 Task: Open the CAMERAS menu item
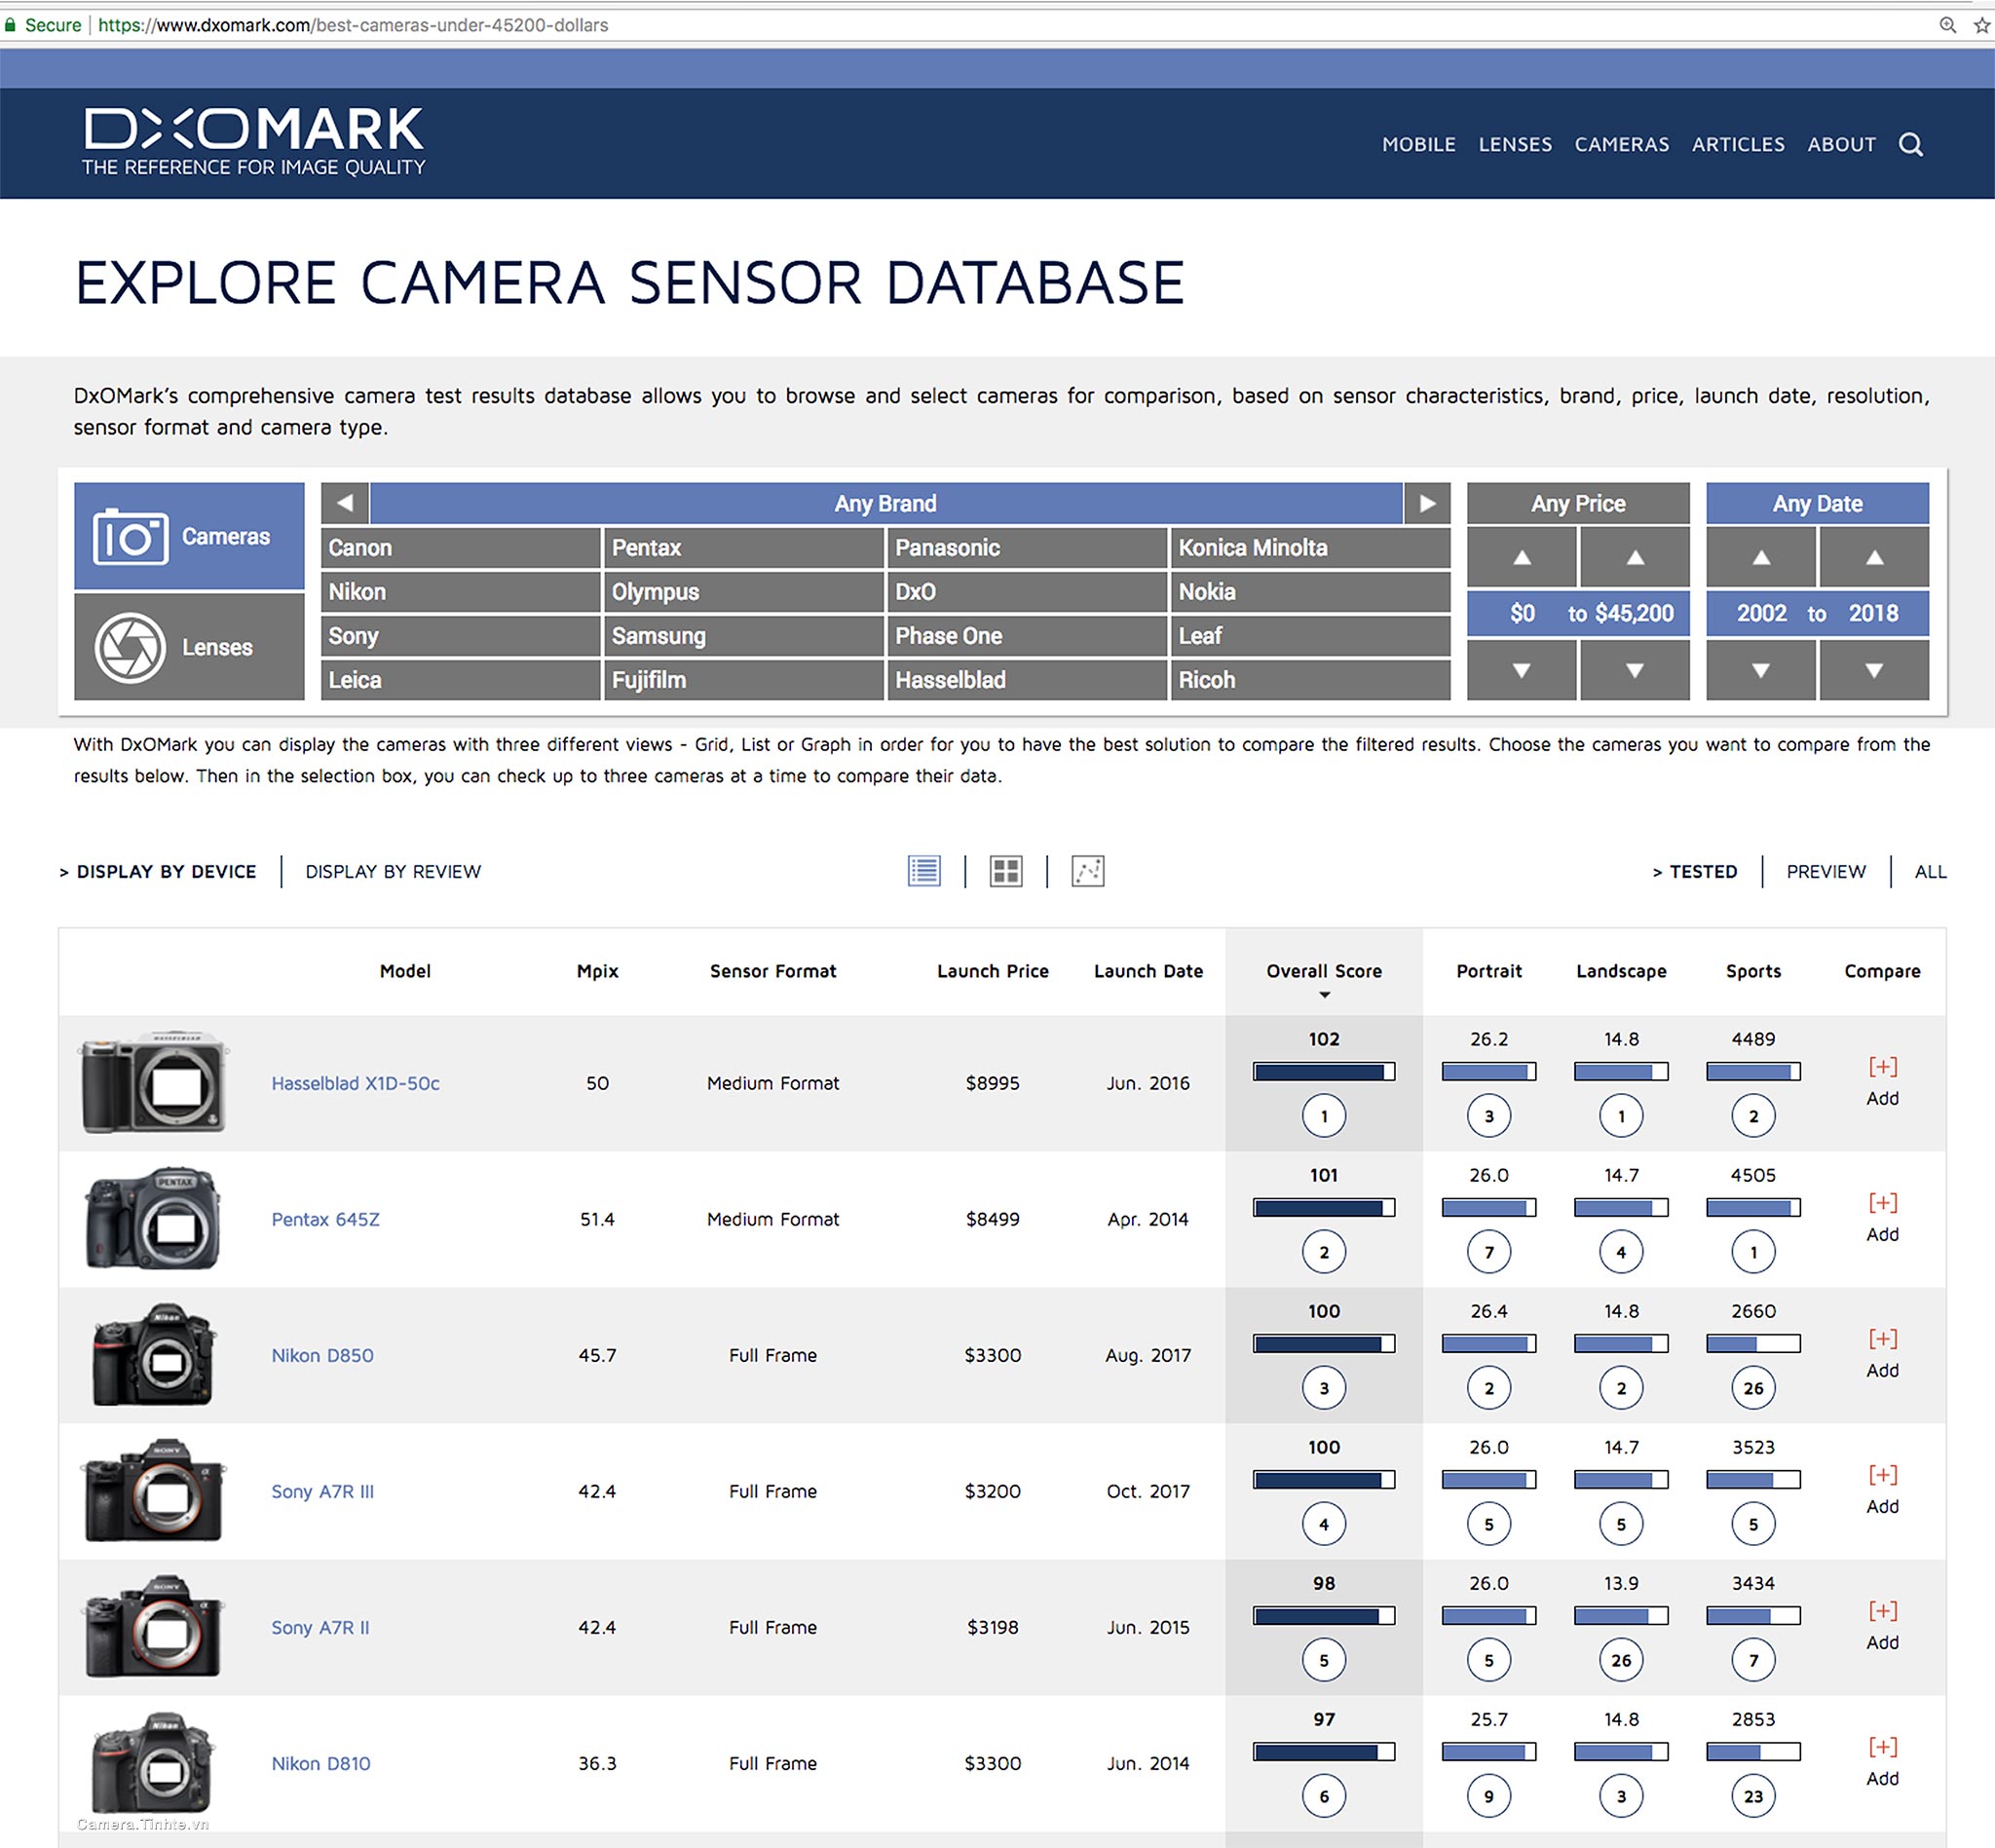point(1618,144)
